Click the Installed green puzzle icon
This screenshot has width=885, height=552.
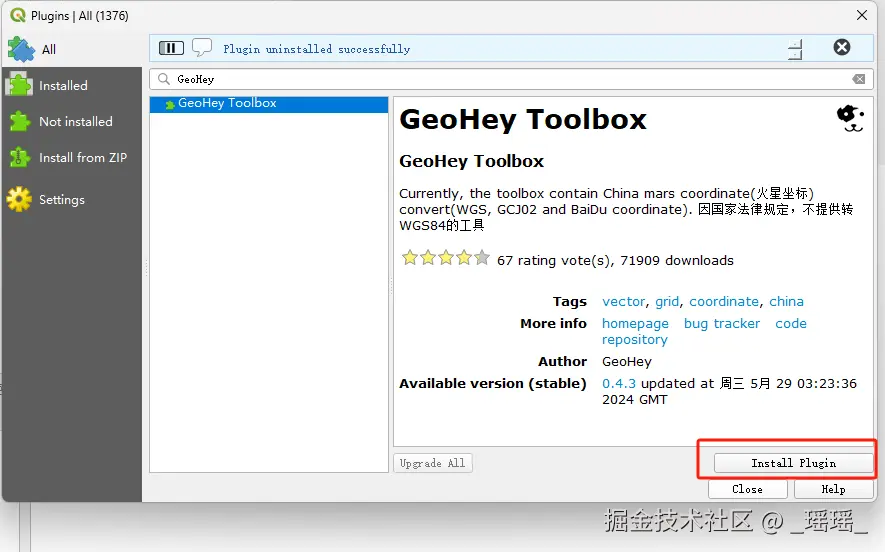coord(19,85)
